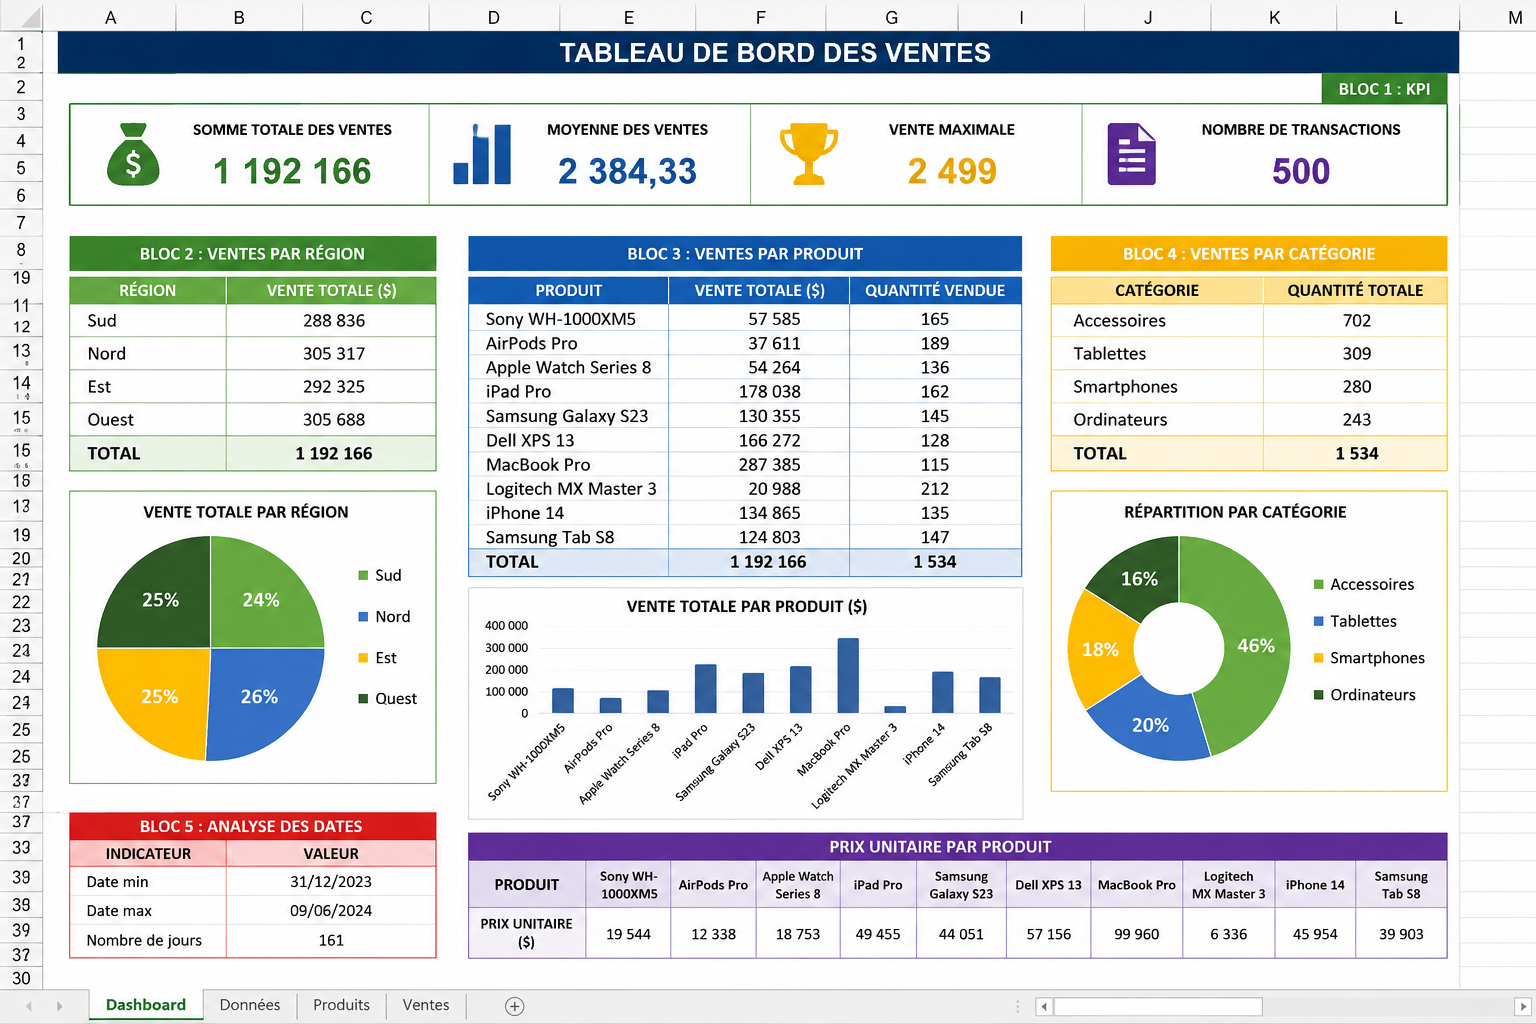Select the Ouest sales cell '305 688'
The image size is (1536, 1024).
[x=331, y=420]
